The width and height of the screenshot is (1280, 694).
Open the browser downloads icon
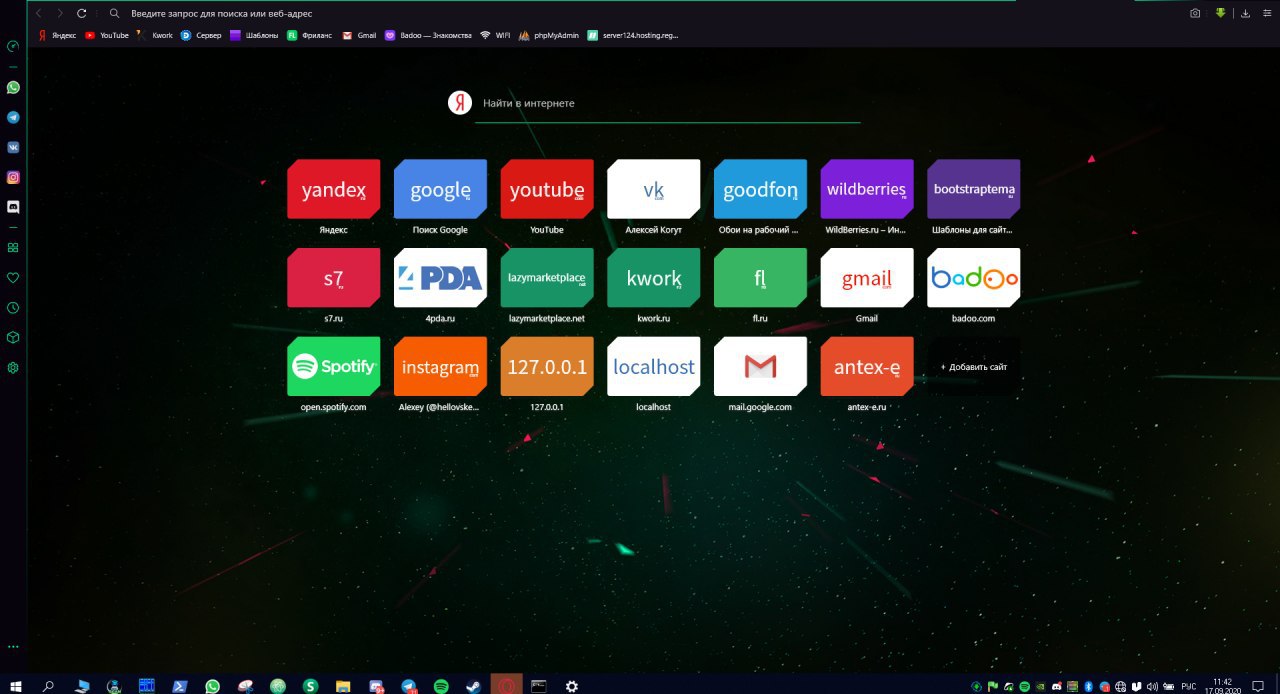1245,13
